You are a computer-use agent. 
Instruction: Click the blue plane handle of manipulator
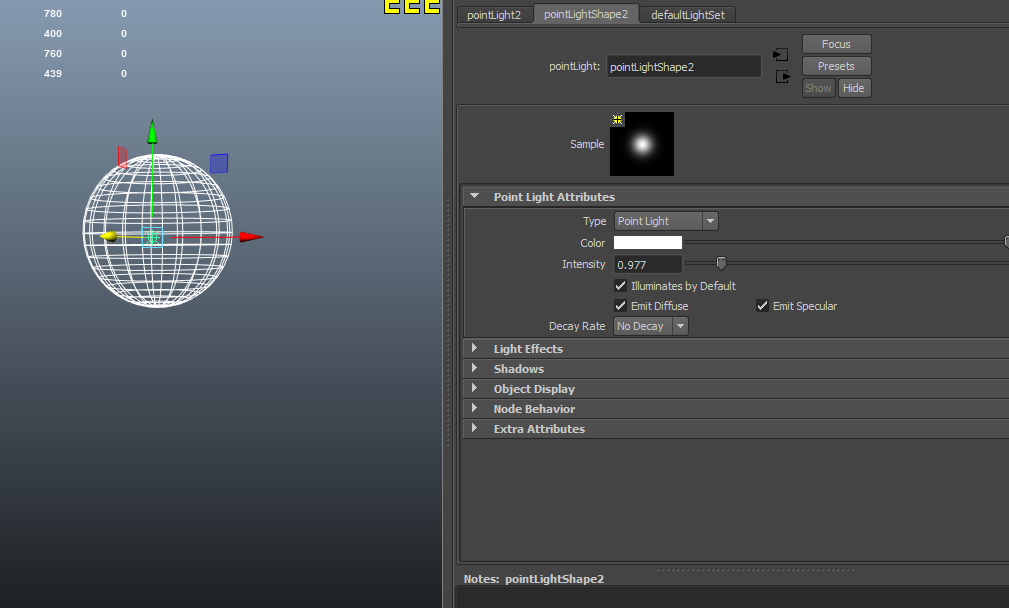point(219,163)
